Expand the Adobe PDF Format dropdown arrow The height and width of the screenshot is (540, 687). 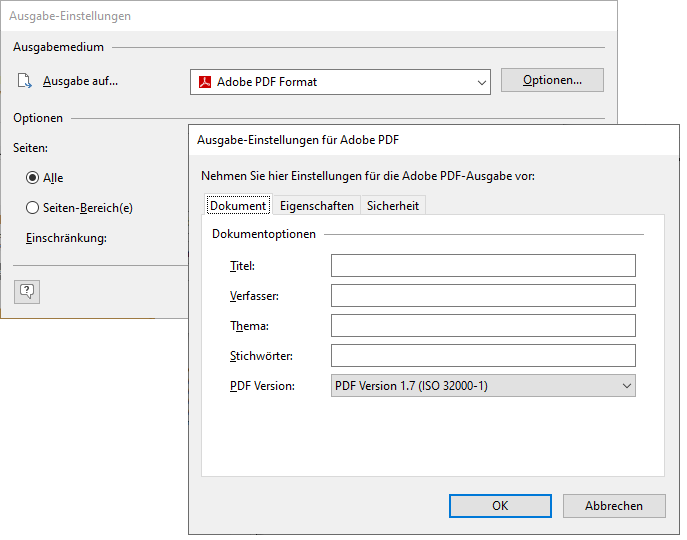(482, 82)
